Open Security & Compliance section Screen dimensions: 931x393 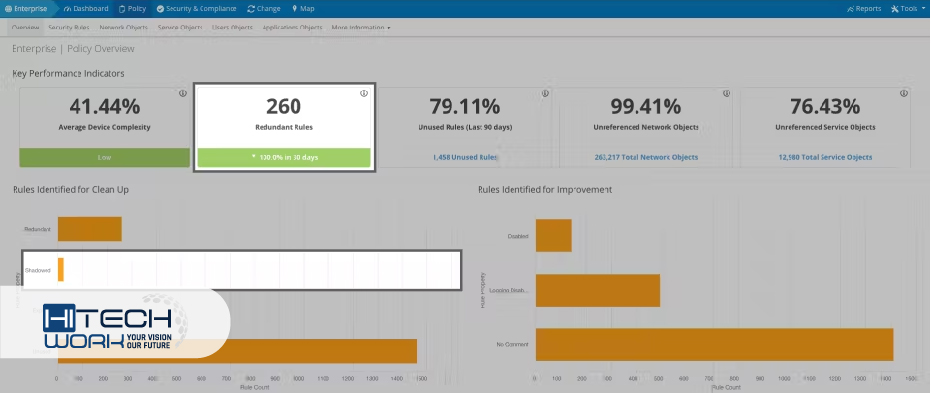[196, 9]
